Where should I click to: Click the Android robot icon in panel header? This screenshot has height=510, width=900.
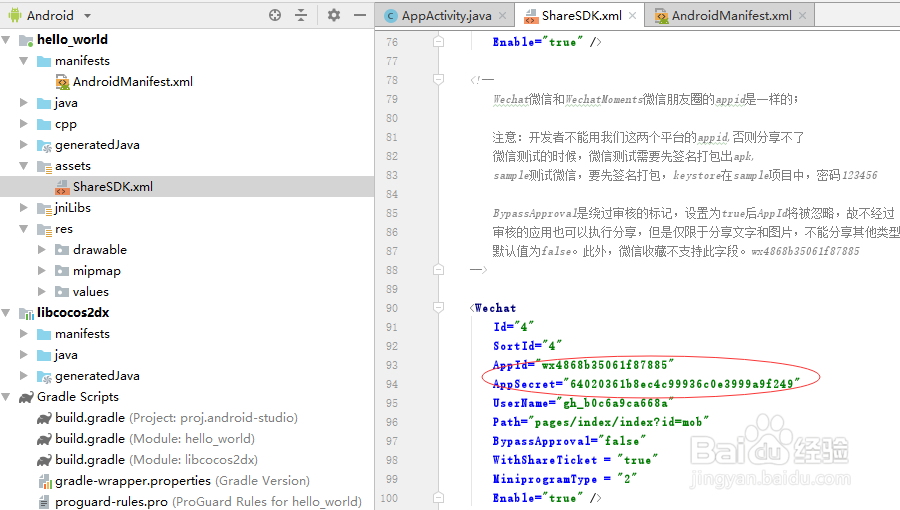tap(15, 15)
